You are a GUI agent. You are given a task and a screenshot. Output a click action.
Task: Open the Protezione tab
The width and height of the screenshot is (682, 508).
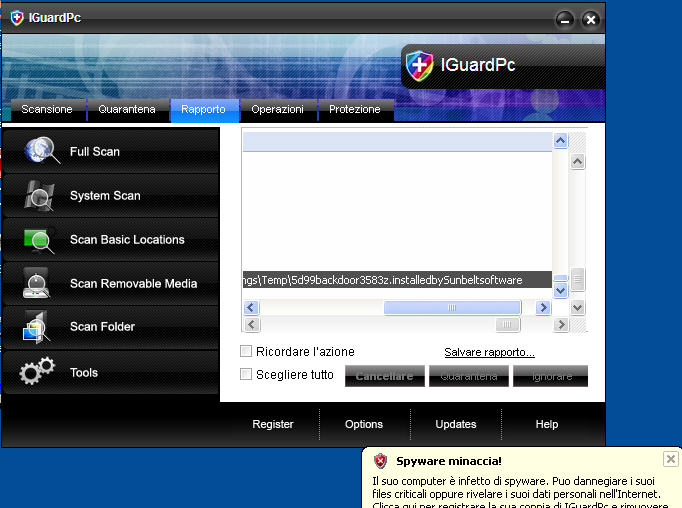pos(355,110)
